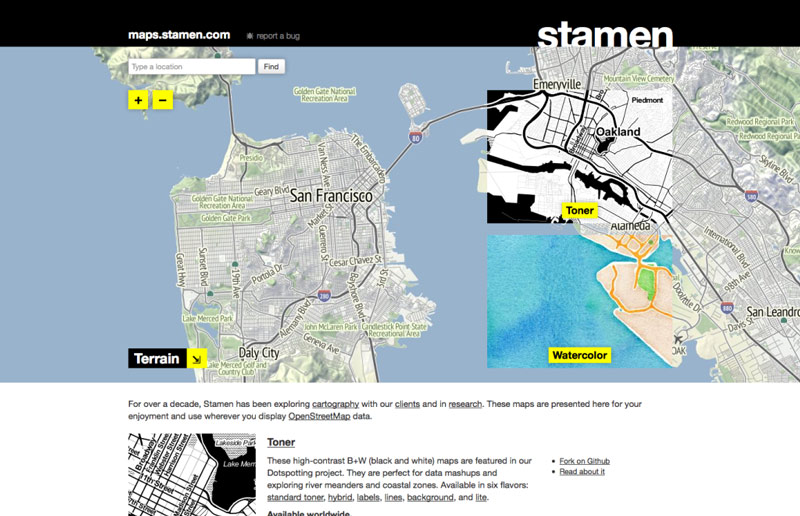Open the Read about it link
The height and width of the screenshot is (516, 800).
click(x=582, y=472)
